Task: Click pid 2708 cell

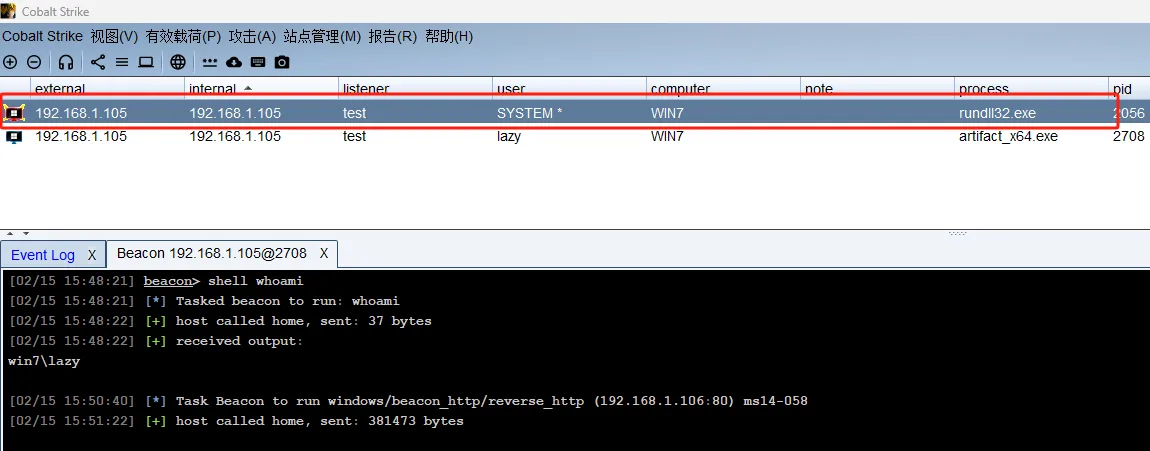Action: (x=1128, y=136)
